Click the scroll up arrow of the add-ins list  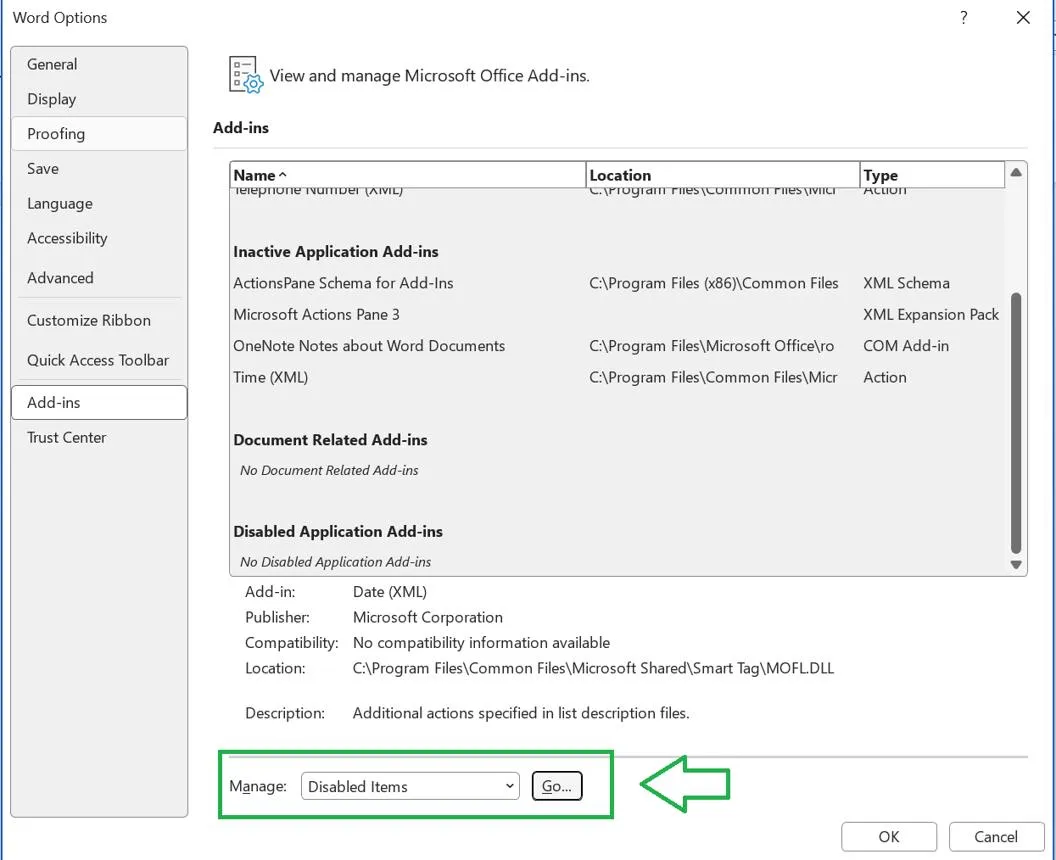(1016, 173)
